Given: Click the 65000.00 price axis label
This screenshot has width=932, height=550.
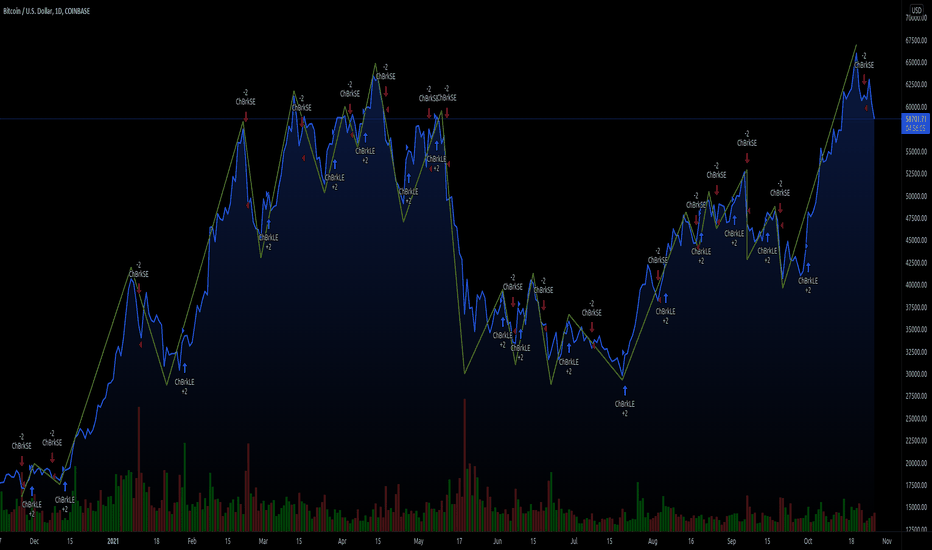Looking at the screenshot, I should click(x=916, y=62).
